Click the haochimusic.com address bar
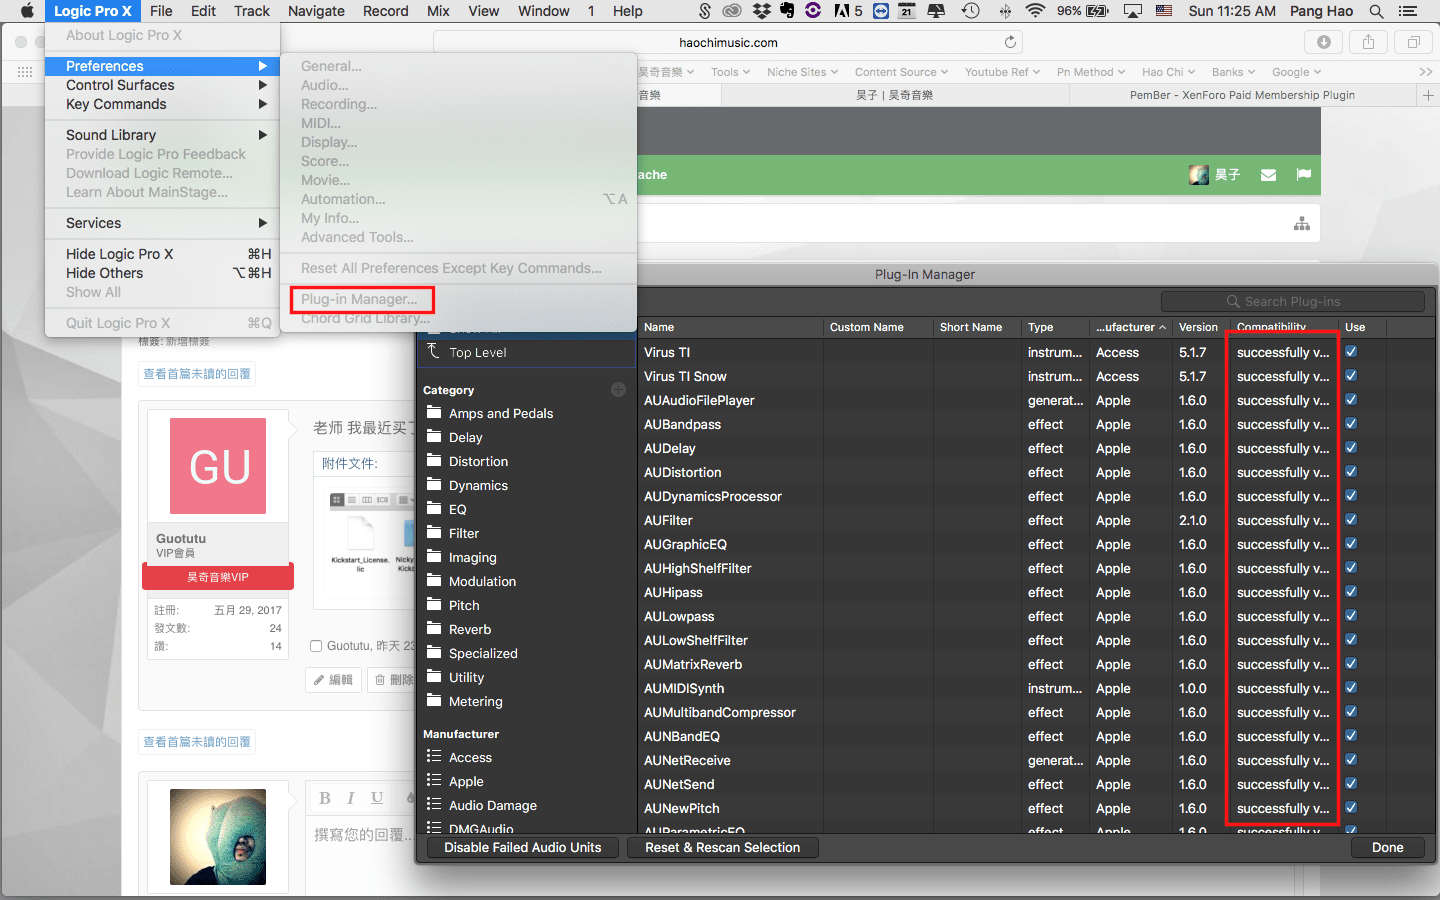 pyautogui.click(x=728, y=42)
